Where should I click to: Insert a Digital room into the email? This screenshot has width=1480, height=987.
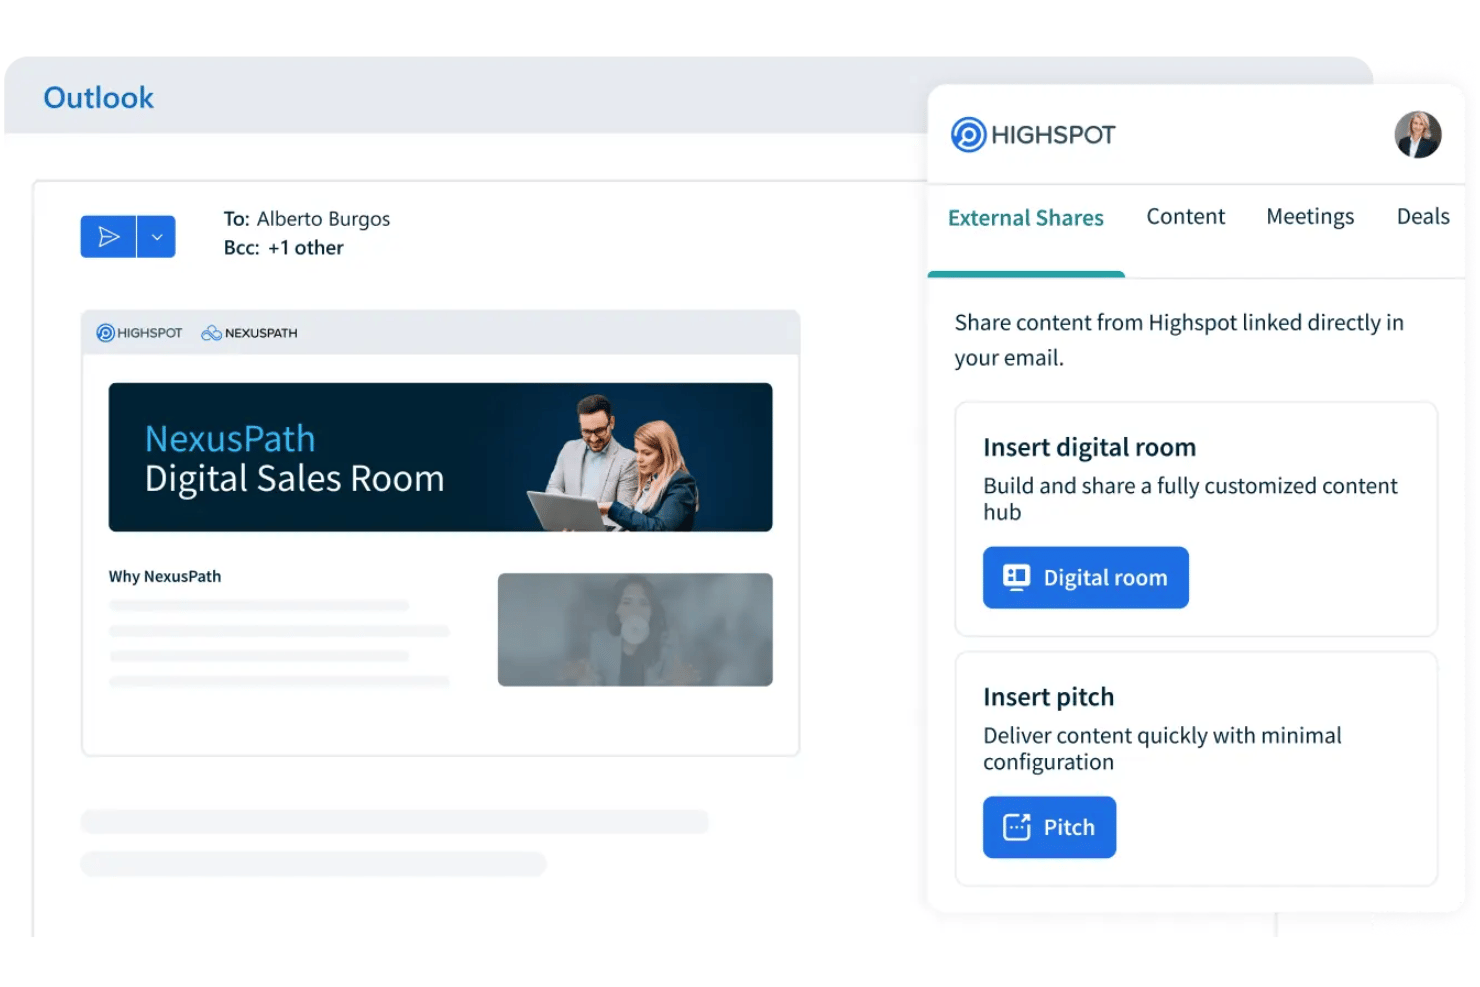click(x=1085, y=577)
